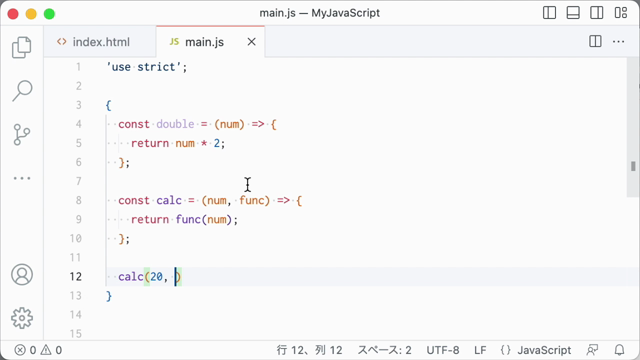Open errors and warnings in status bar
This screenshot has height=360, width=640.
38,350
